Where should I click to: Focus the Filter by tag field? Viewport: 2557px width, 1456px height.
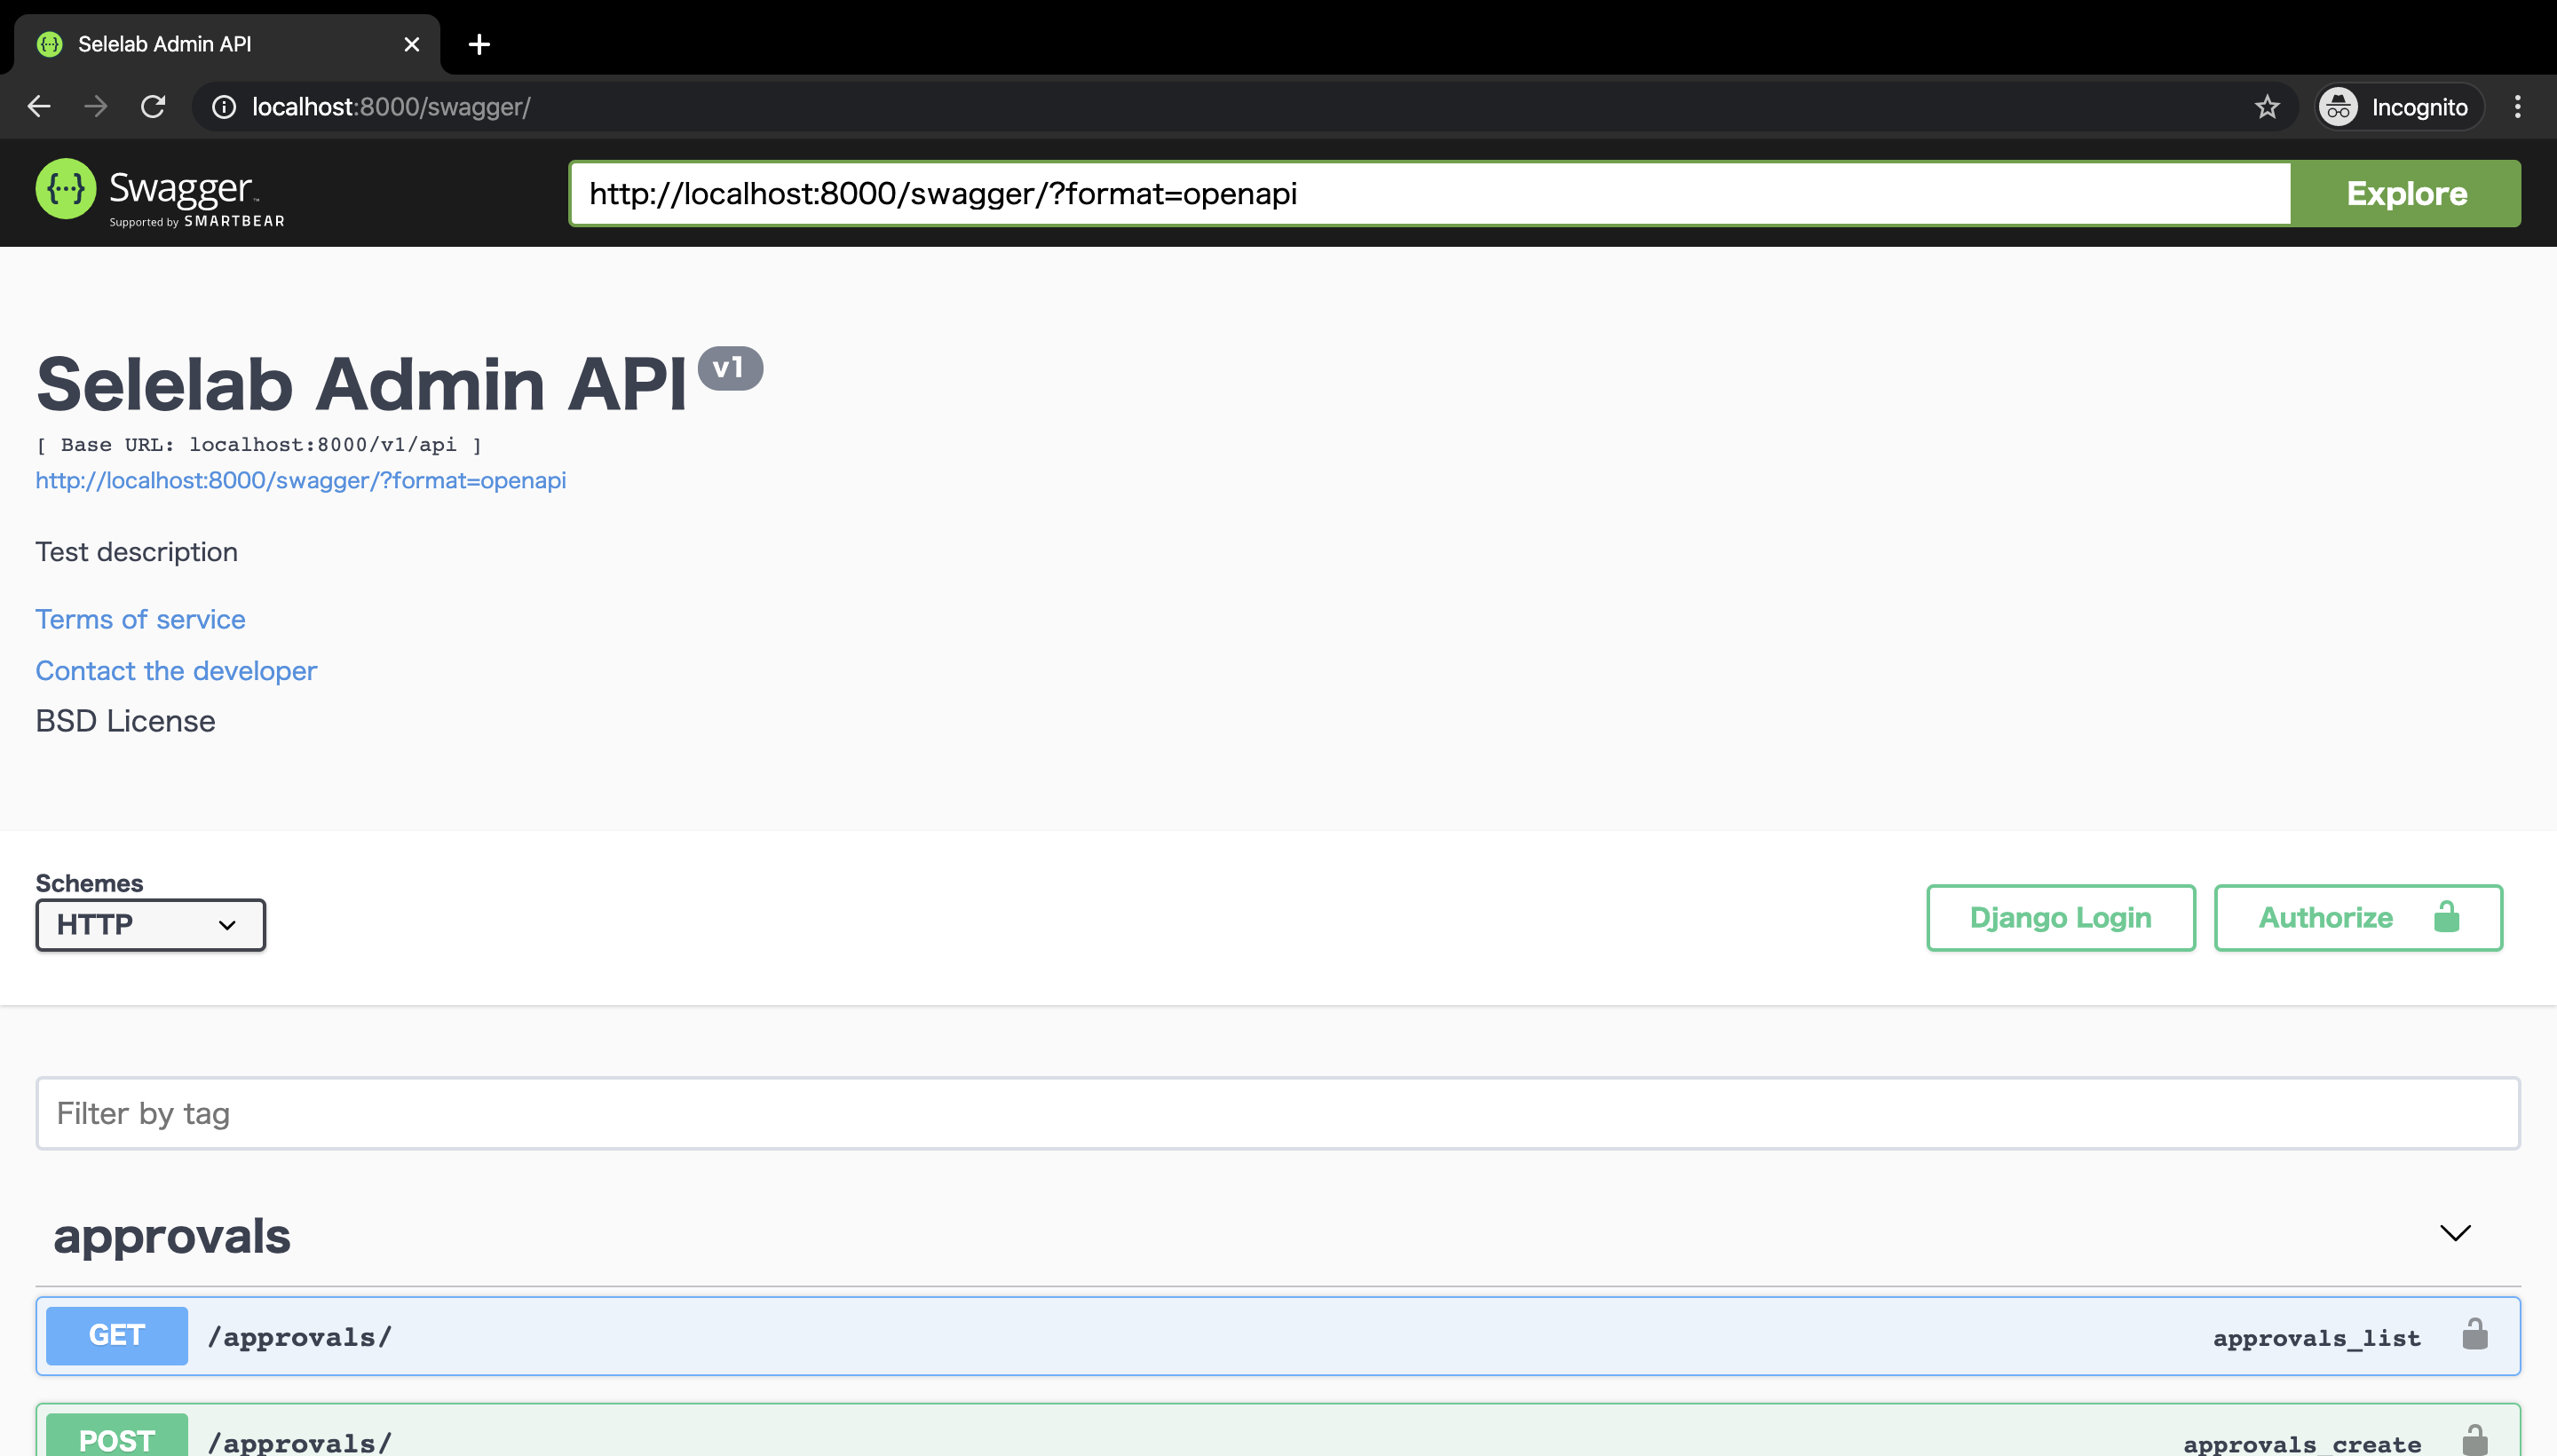(x=1277, y=1113)
